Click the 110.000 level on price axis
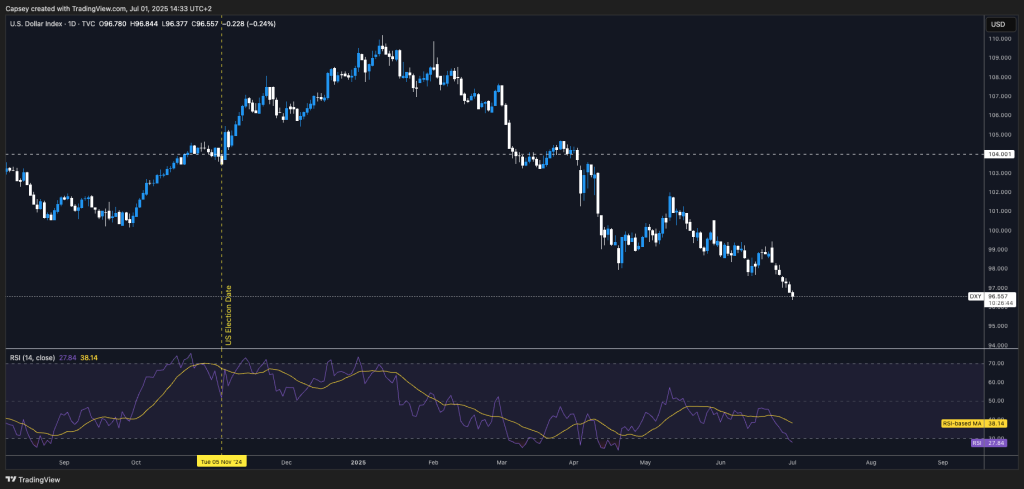Image resolution: width=1024 pixels, height=489 pixels. pyautogui.click(x=997, y=39)
